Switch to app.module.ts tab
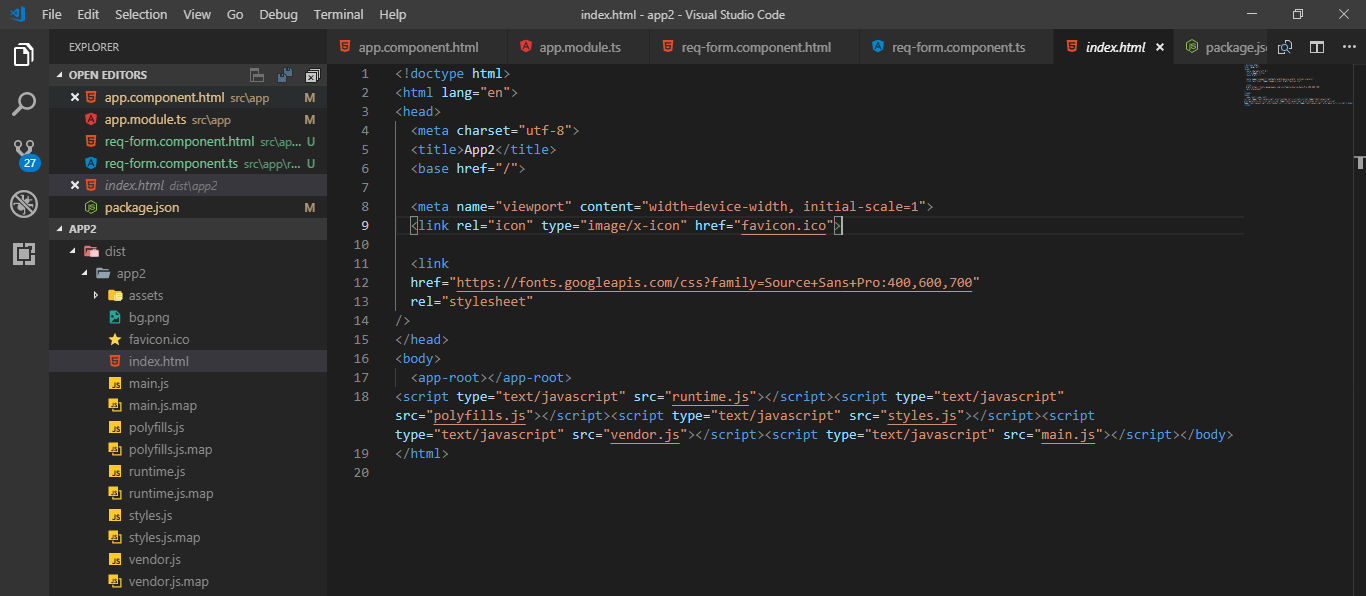 pyautogui.click(x=580, y=47)
